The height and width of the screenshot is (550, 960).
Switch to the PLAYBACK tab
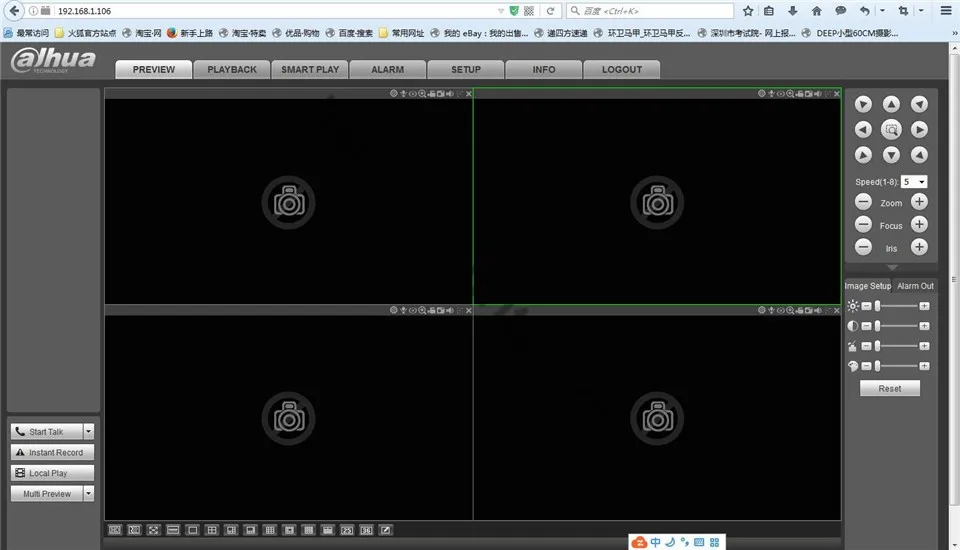232,70
